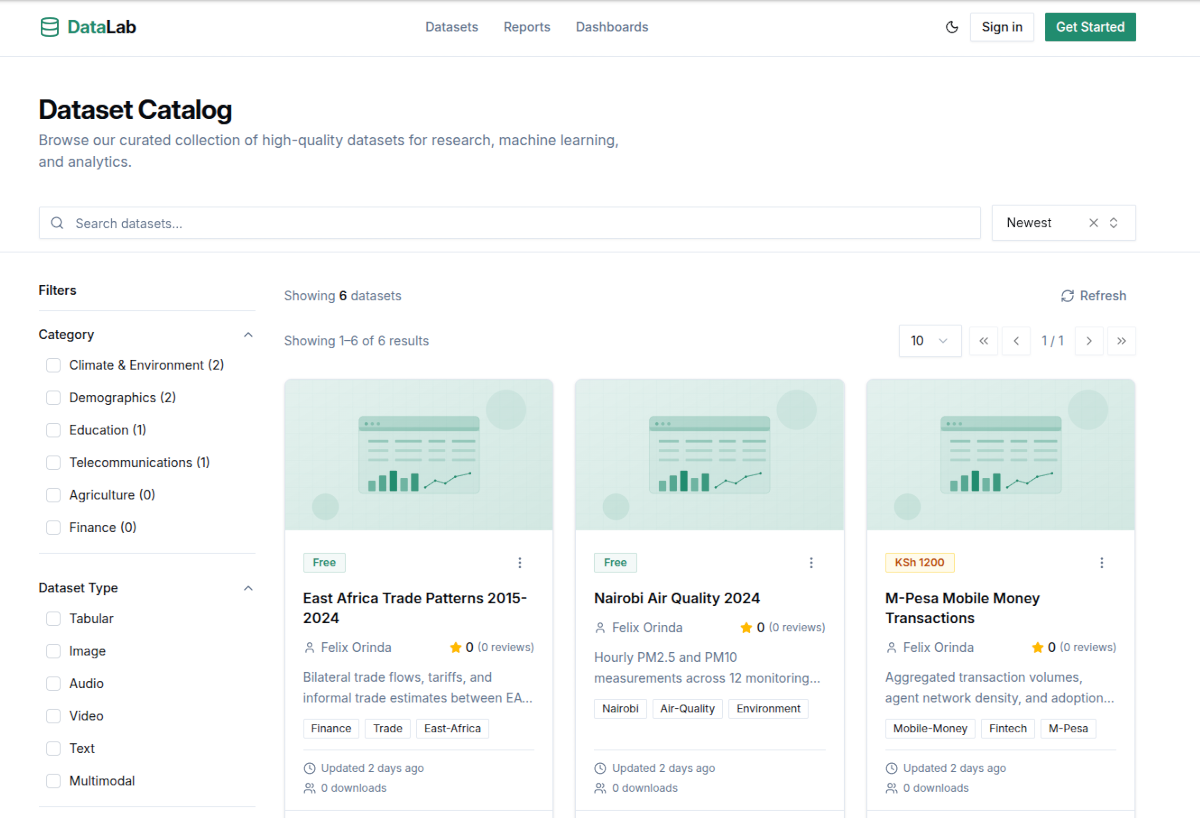The width and height of the screenshot is (1200, 818).
Task: Click the DataLab database logo icon
Action: click(x=49, y=27)
